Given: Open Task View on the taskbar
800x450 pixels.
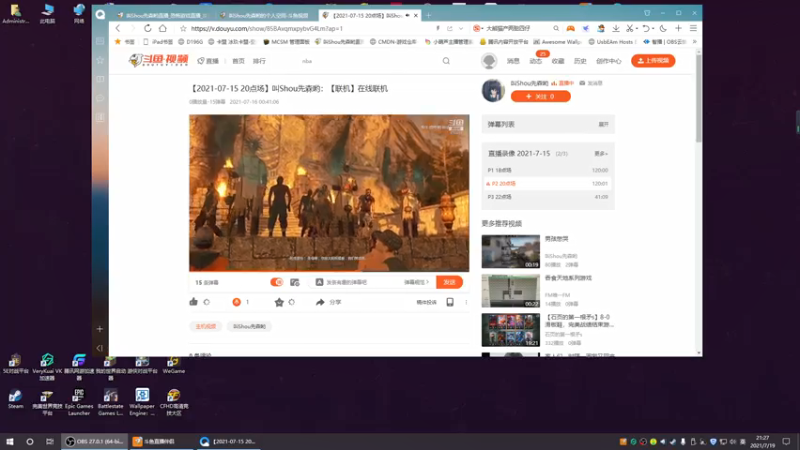Looking at the screenshot, I should 49,441.
